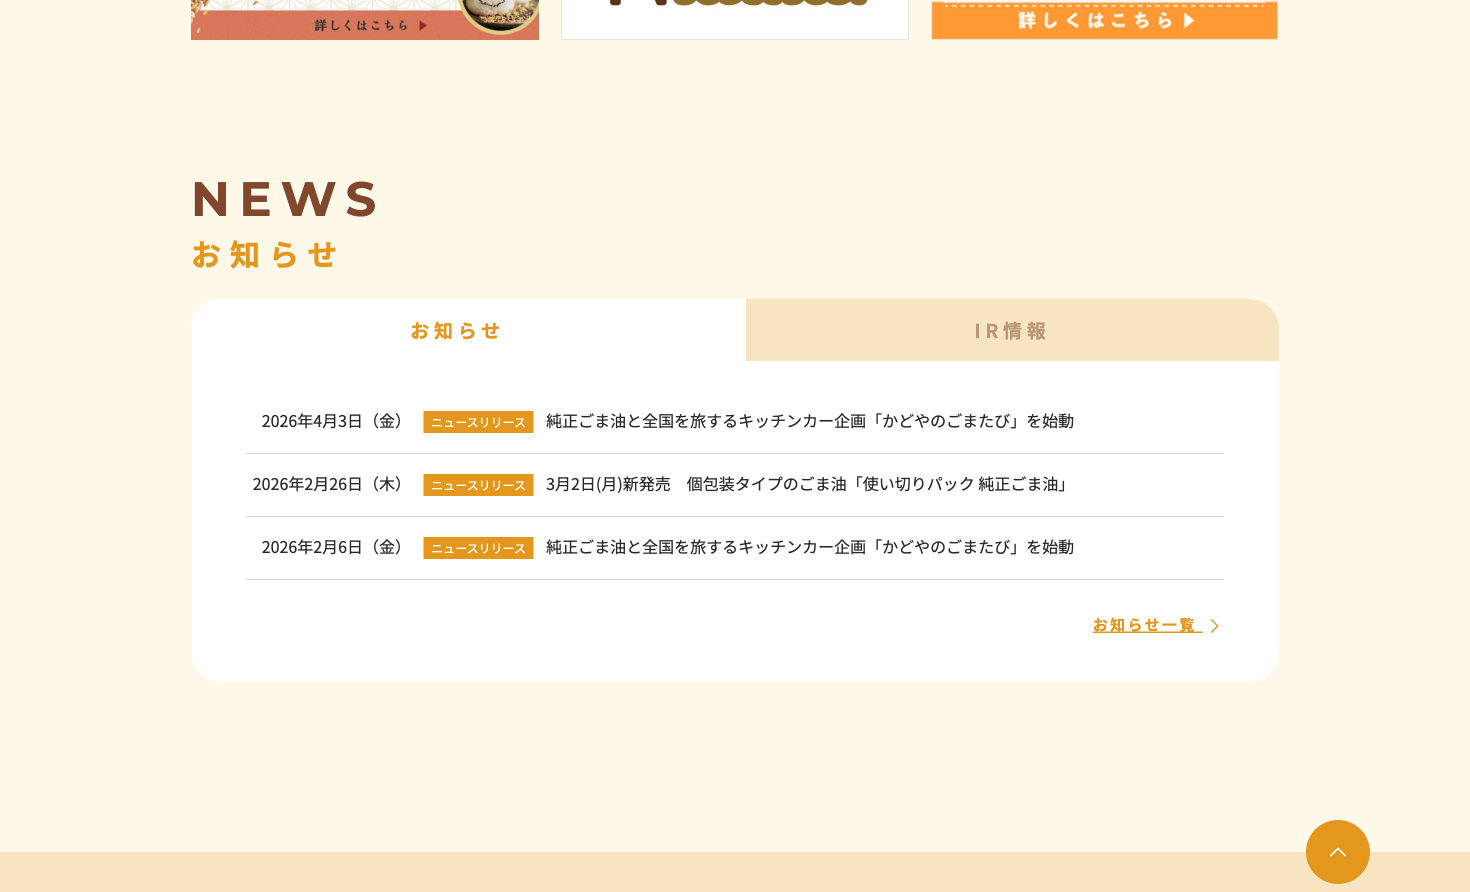Click the orange 詳しくはこちら button in the right banner
The height and width of the screenshot is (892, 1470).
point(1104,20)
